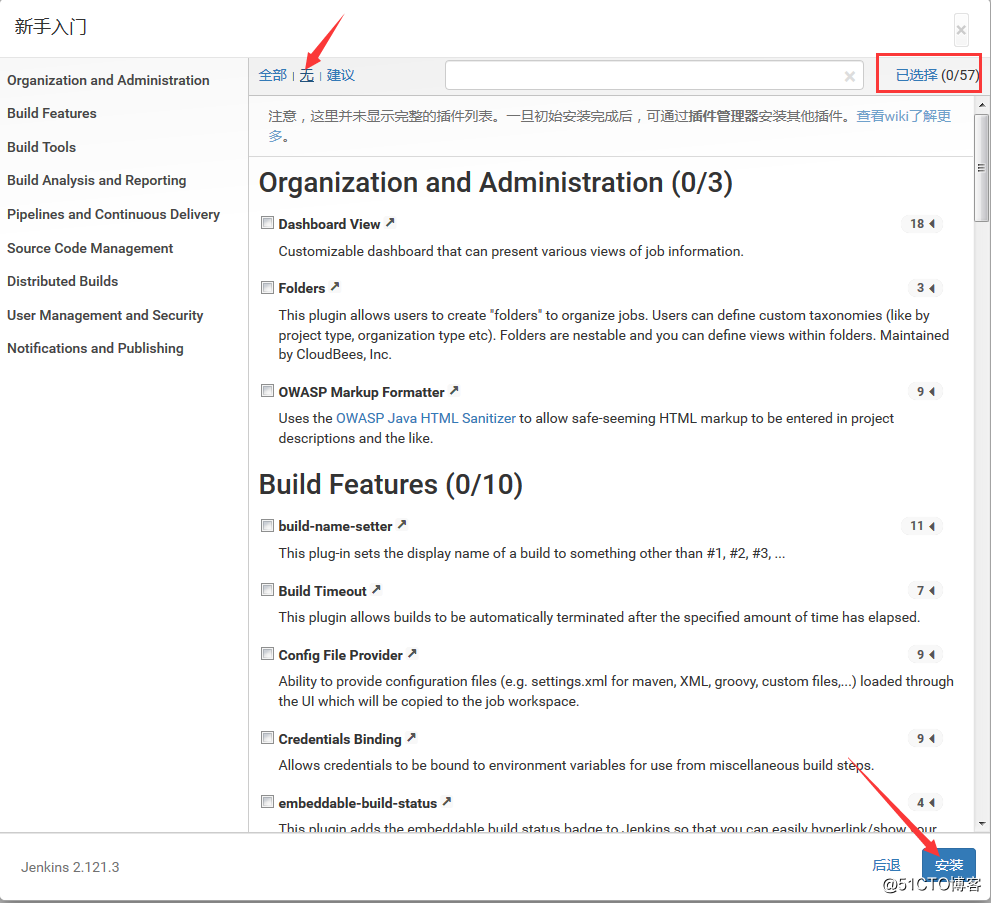Select Build Analysis and Reporting category

97,181
